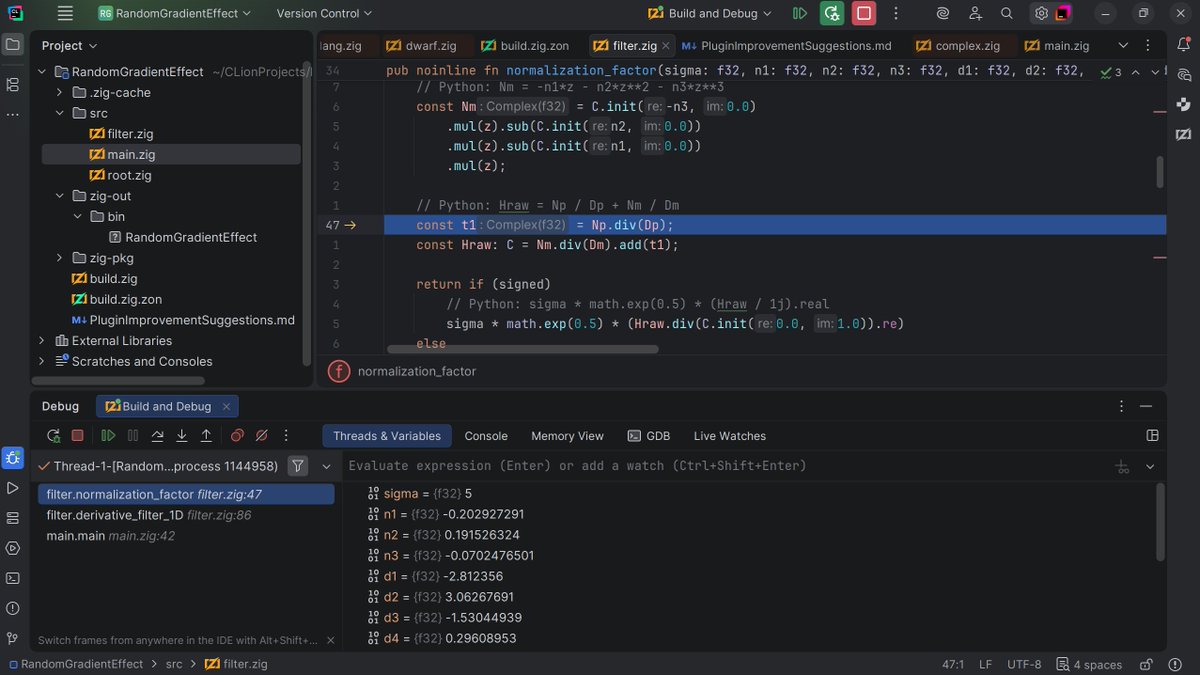
Task: Open the JetBrains Toolbox icon beside the settings gear
Action: [x=1063, y=13]
